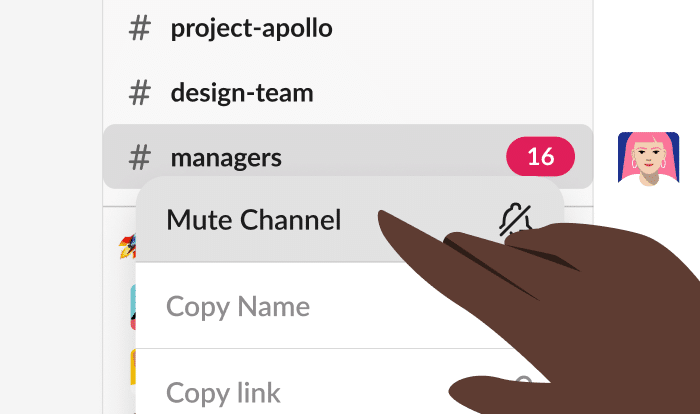Click the blank workspace rail left of channels
The width and height of the screenshot is (700, 414).
[50, 200]
